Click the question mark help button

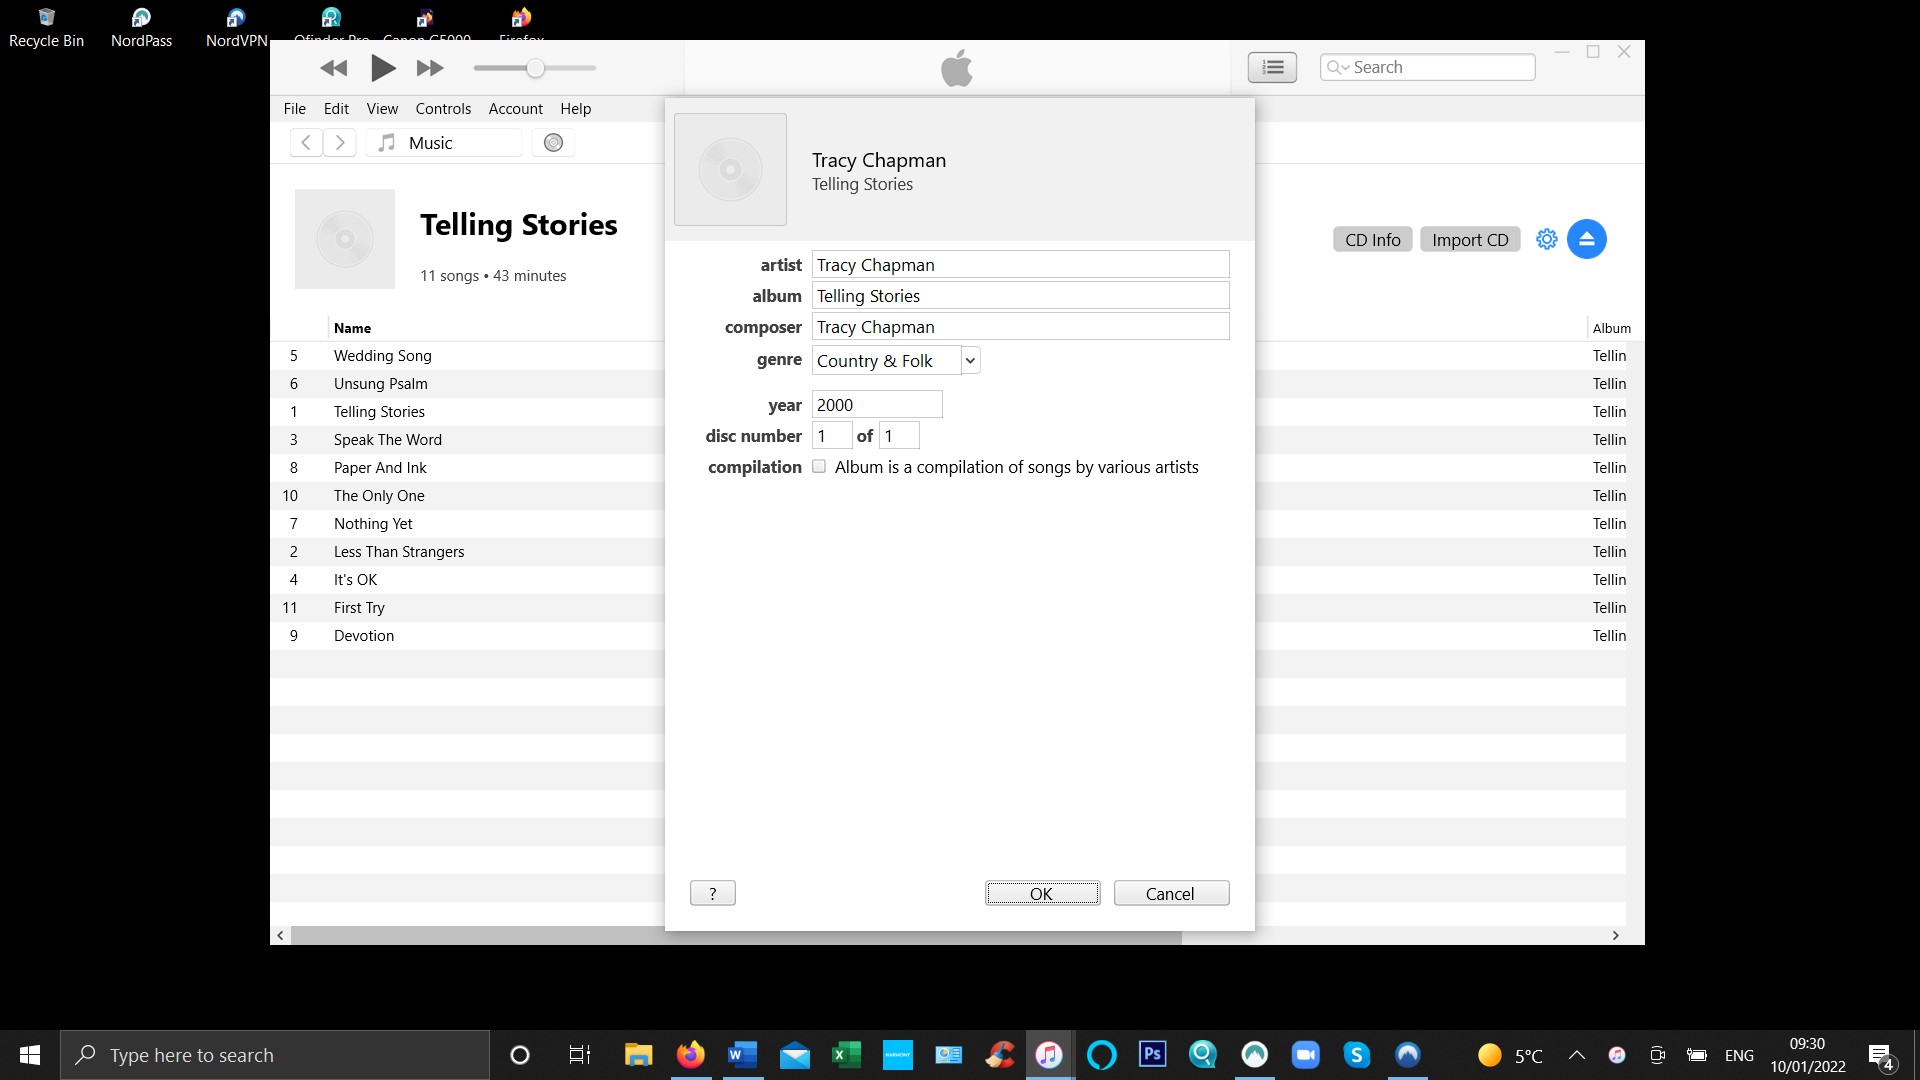tap(712, 894)
